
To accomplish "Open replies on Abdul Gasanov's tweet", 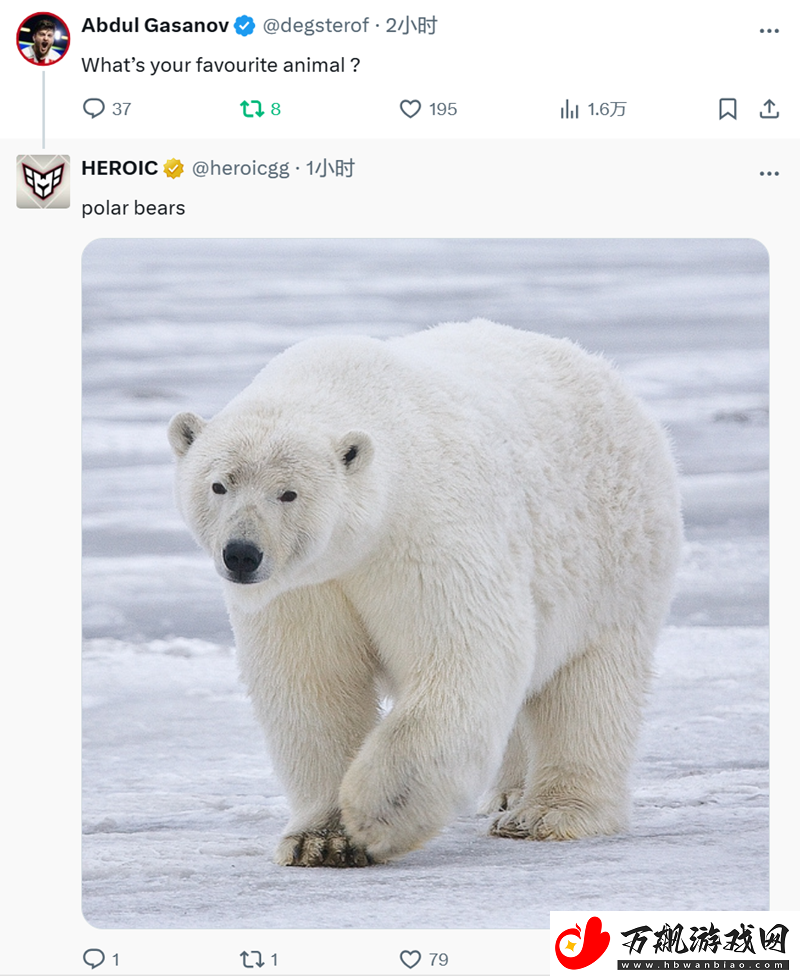I will click(x=106, y=109).
